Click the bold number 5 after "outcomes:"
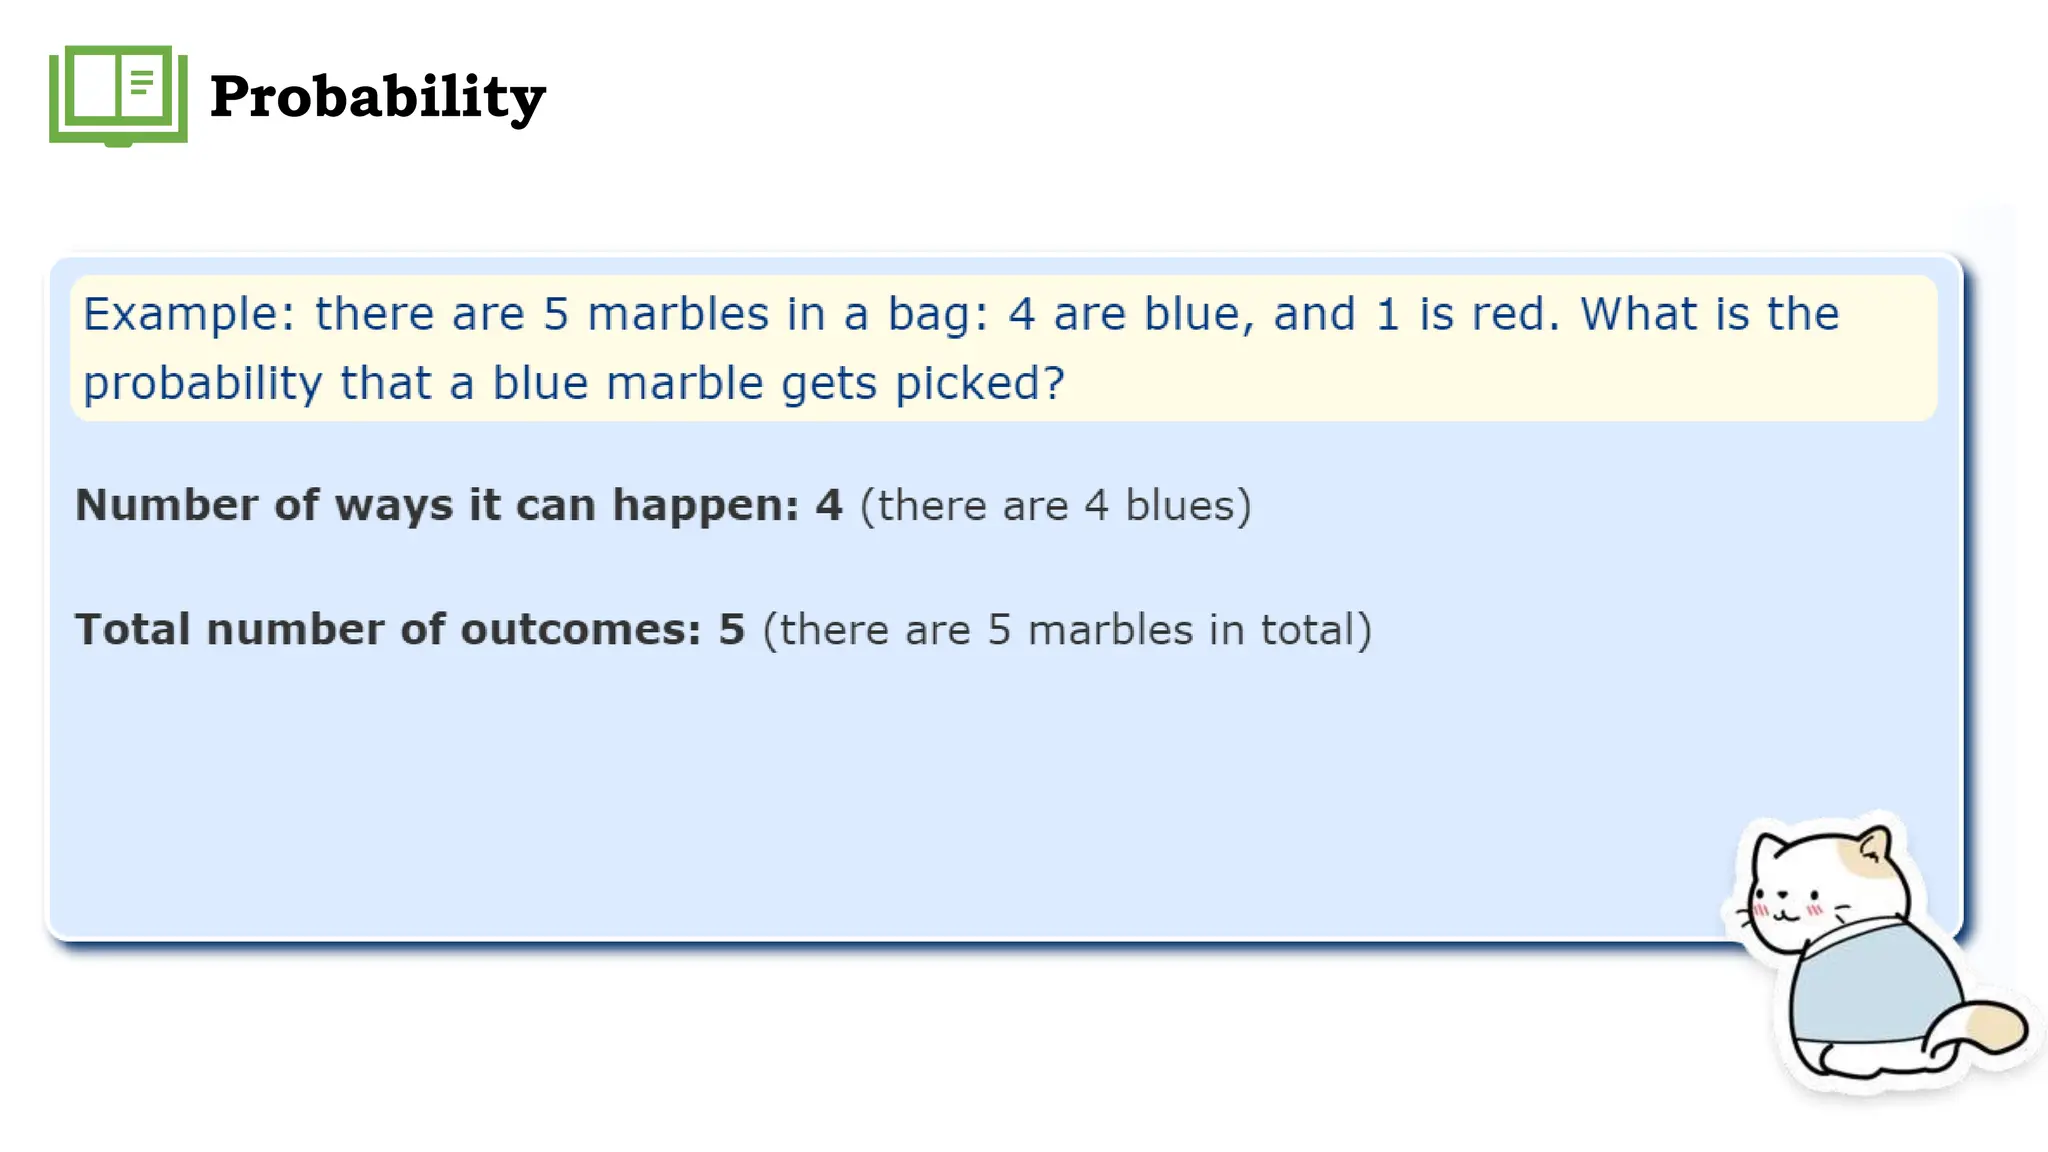 click(732, 630)
